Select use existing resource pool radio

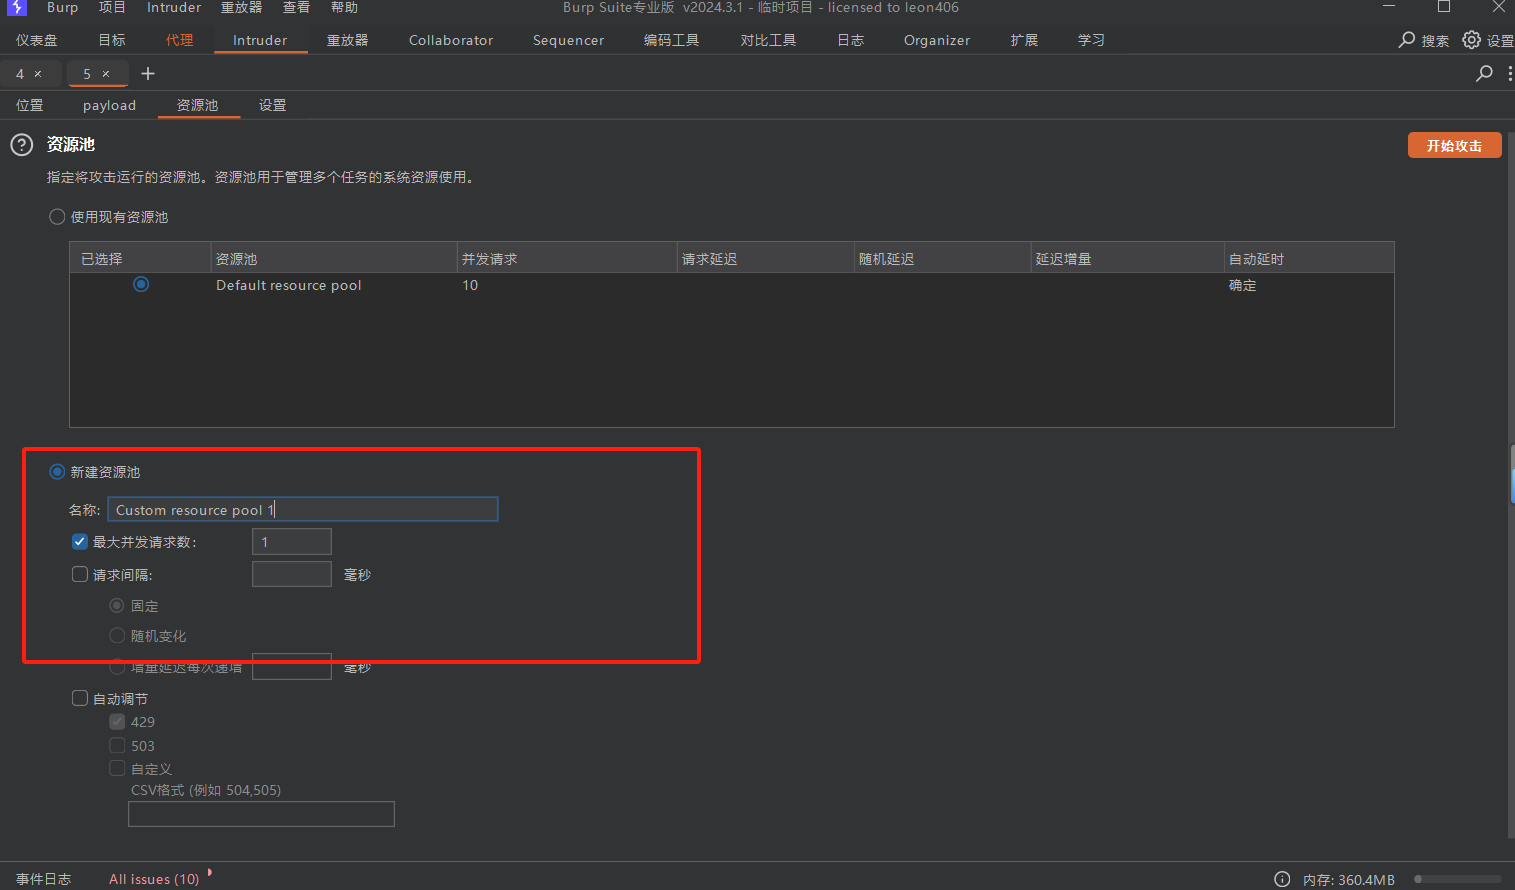57,217
